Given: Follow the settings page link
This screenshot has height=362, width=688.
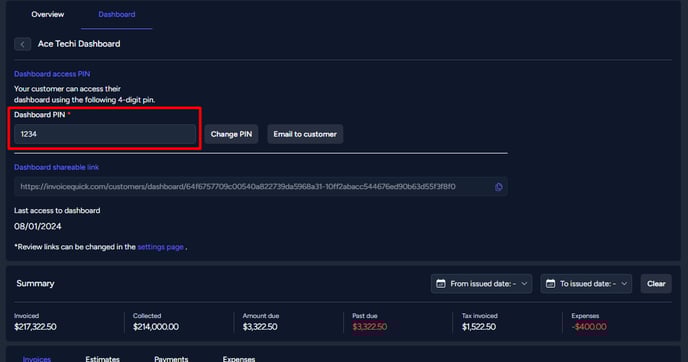Looking at the screenshot, I should (161, 247).
